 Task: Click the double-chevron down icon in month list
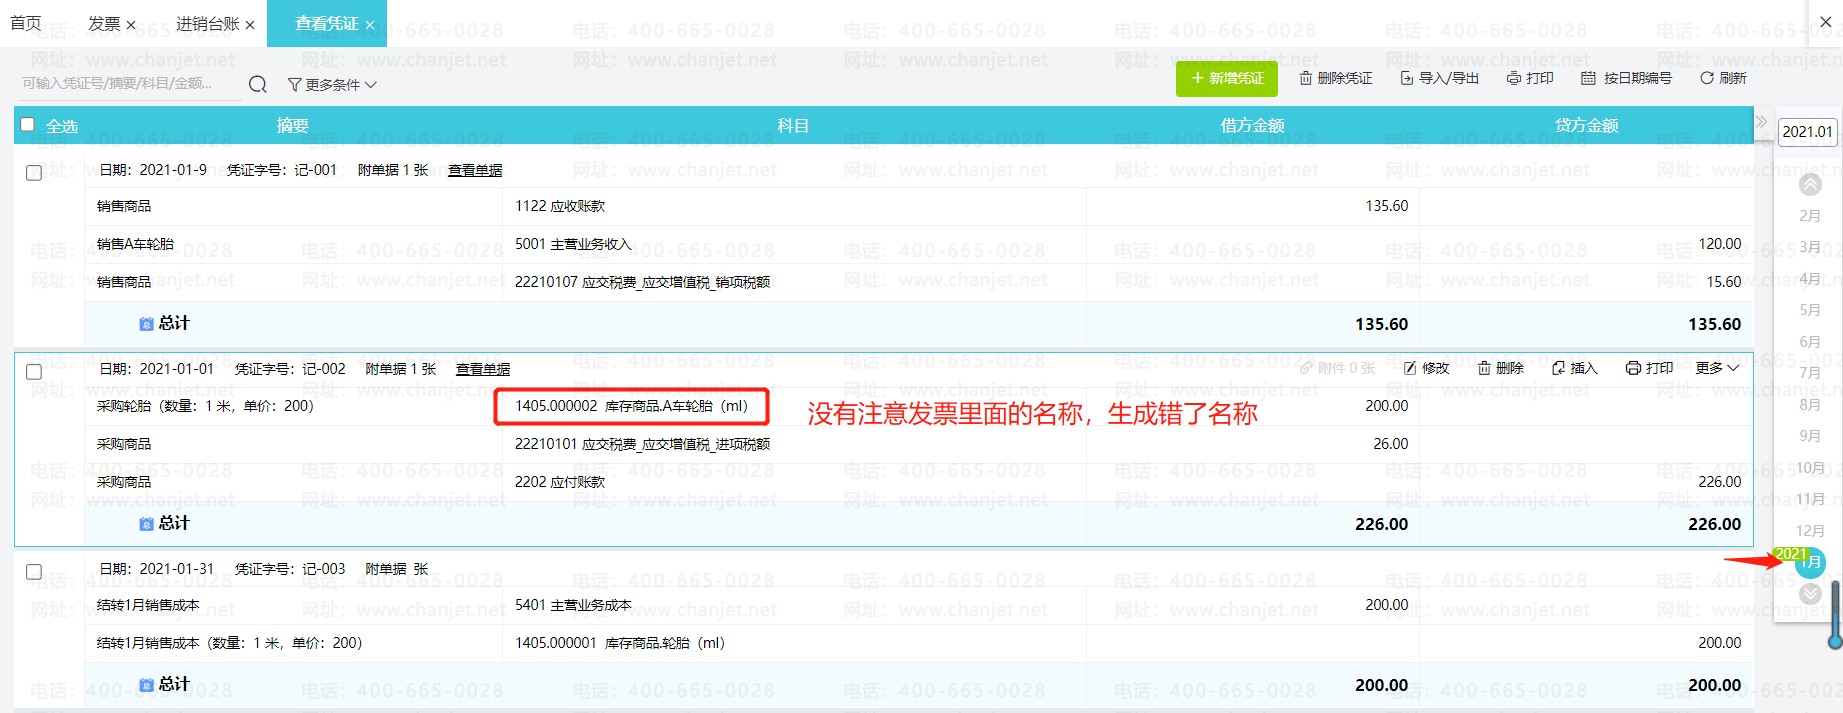click(x=1810, y=594)
